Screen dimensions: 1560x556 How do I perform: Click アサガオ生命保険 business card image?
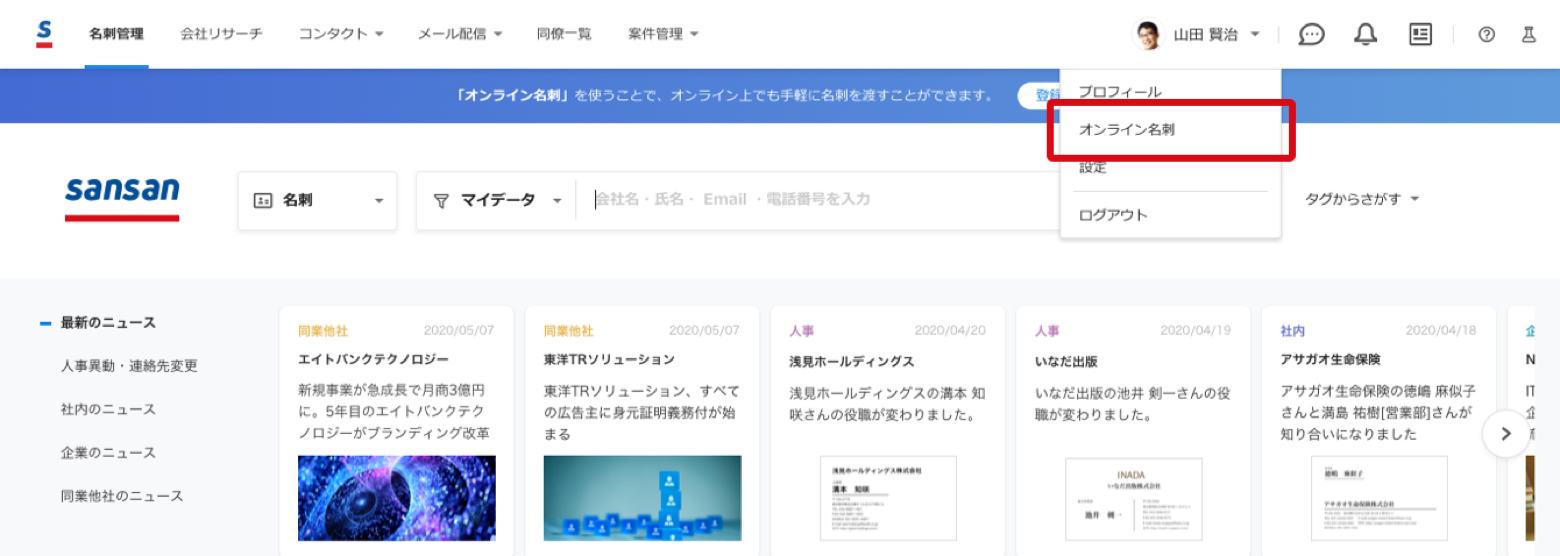(1379, 498)
